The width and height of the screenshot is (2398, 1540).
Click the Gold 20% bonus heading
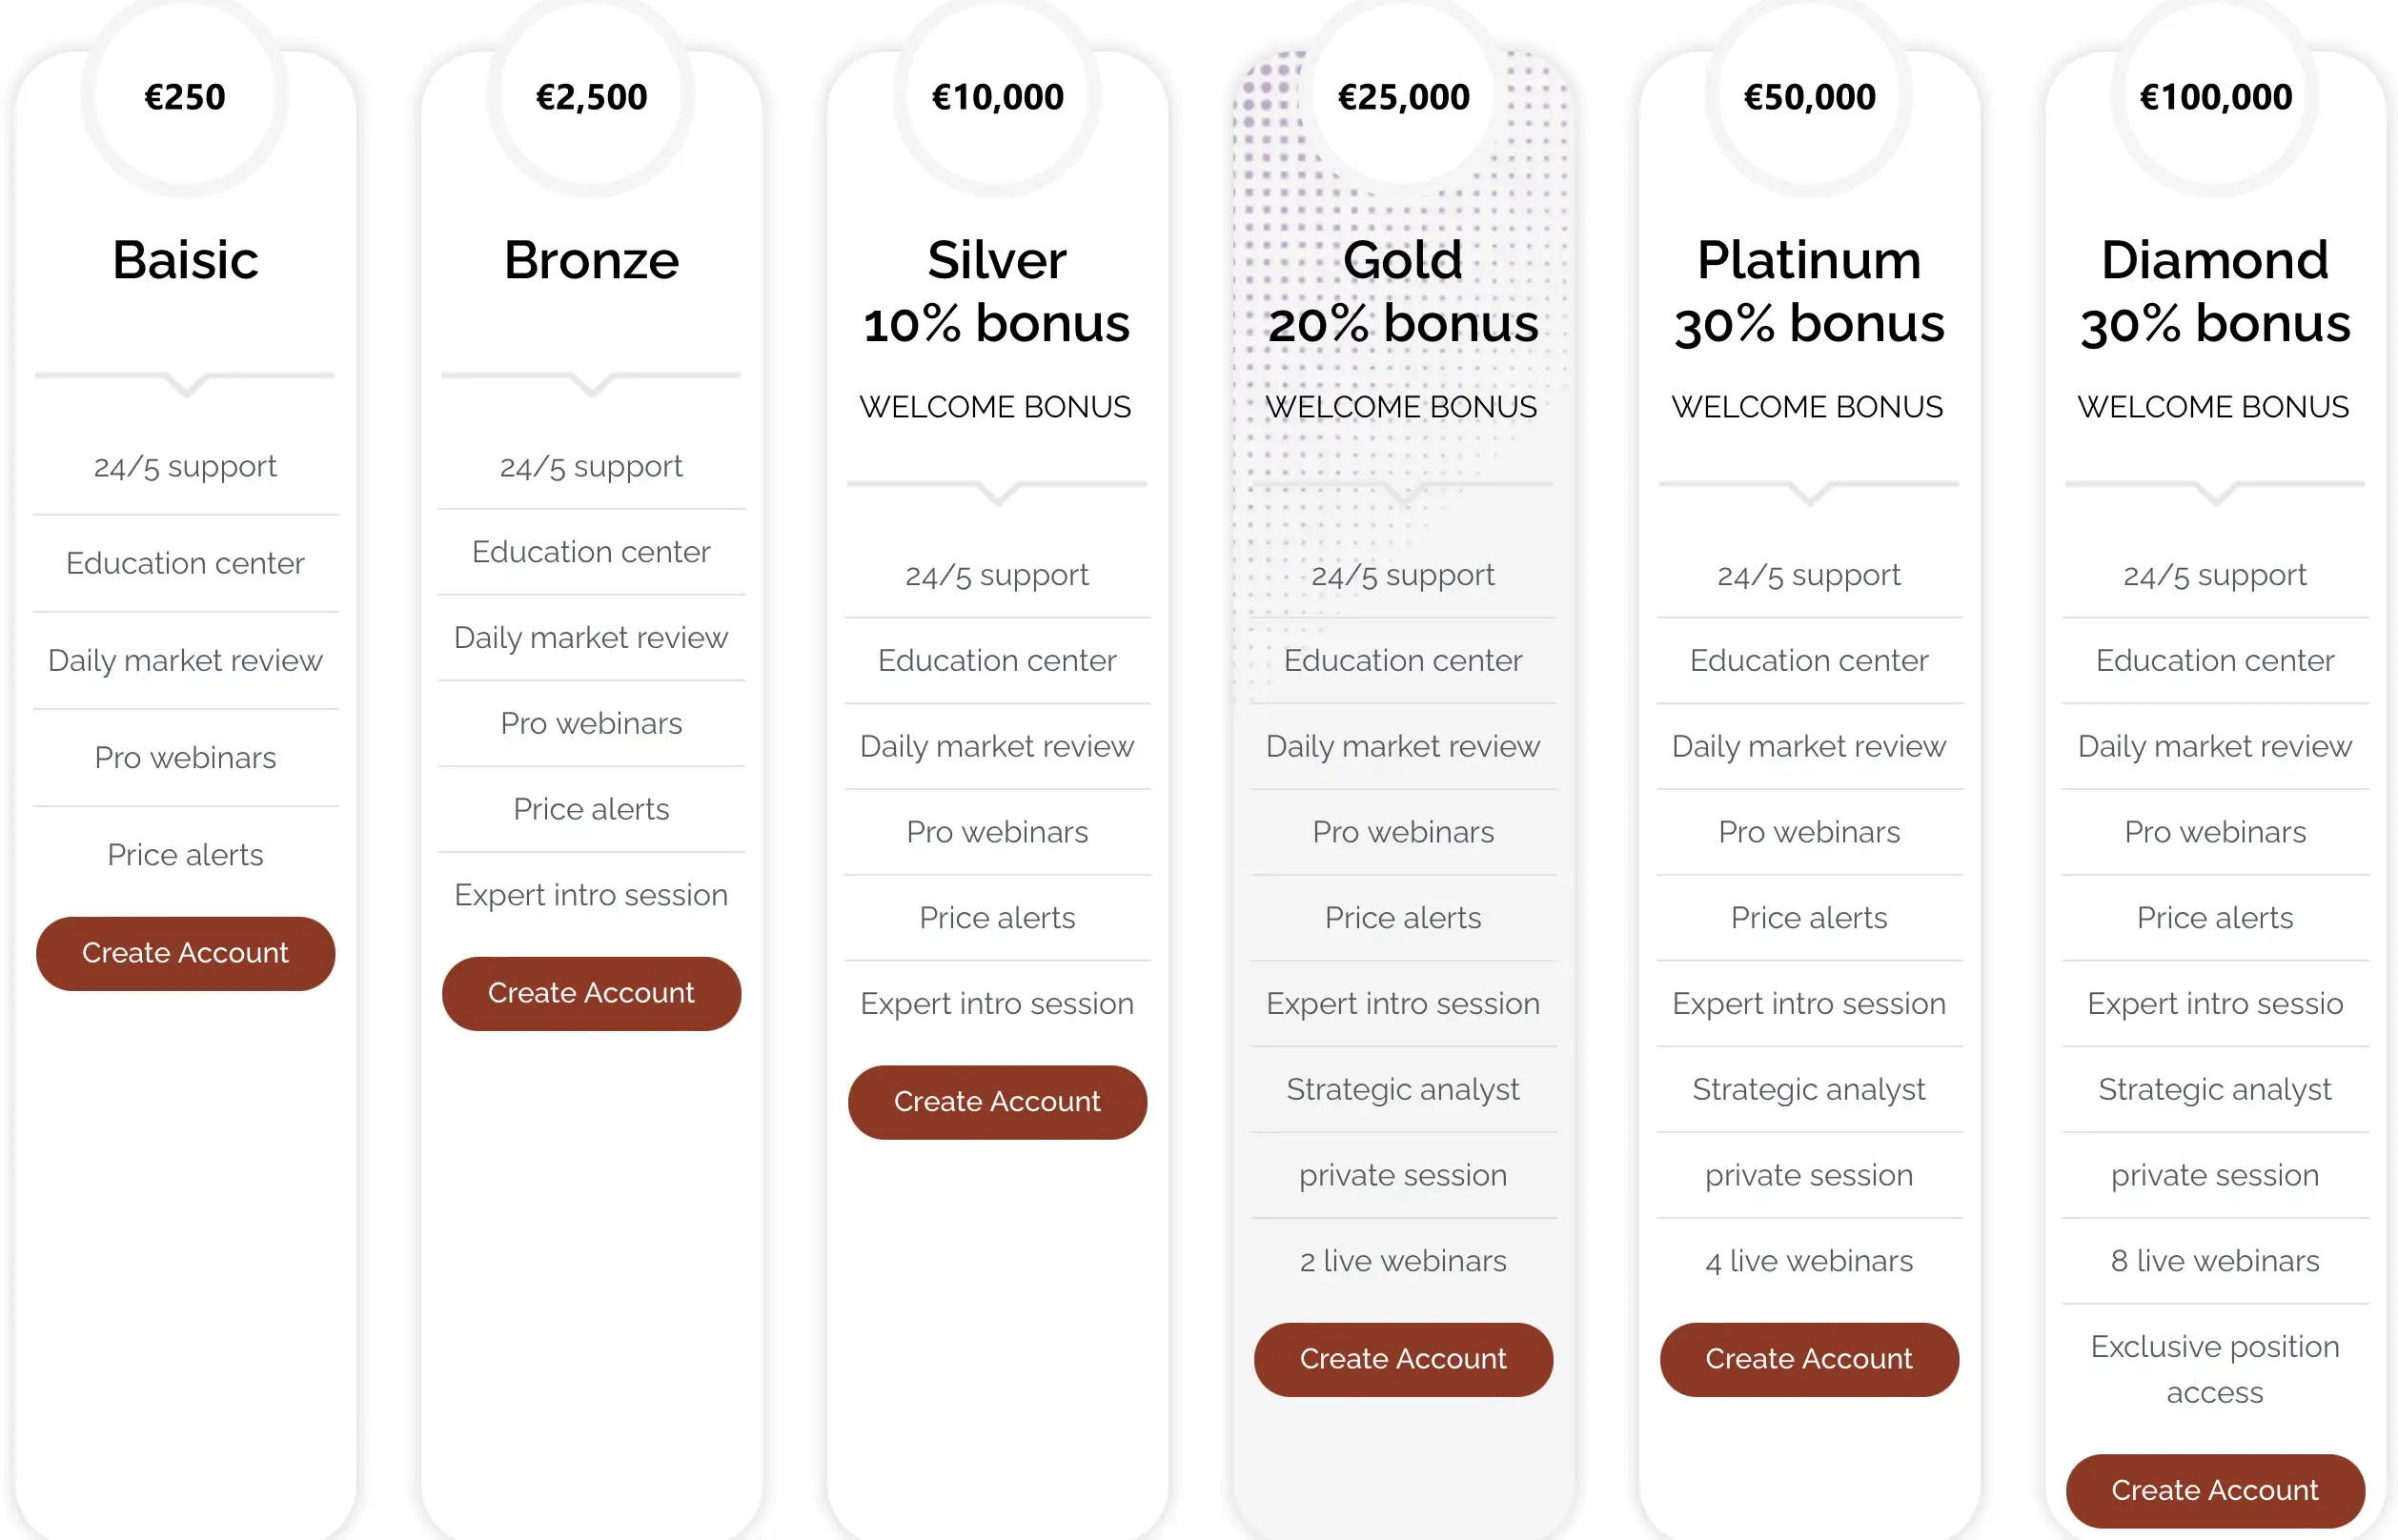point(1403,291)
